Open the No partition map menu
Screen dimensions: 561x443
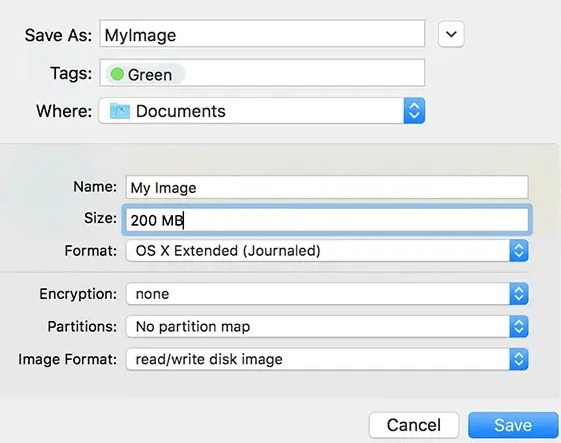pyautogui.click(x=327, y=326)
